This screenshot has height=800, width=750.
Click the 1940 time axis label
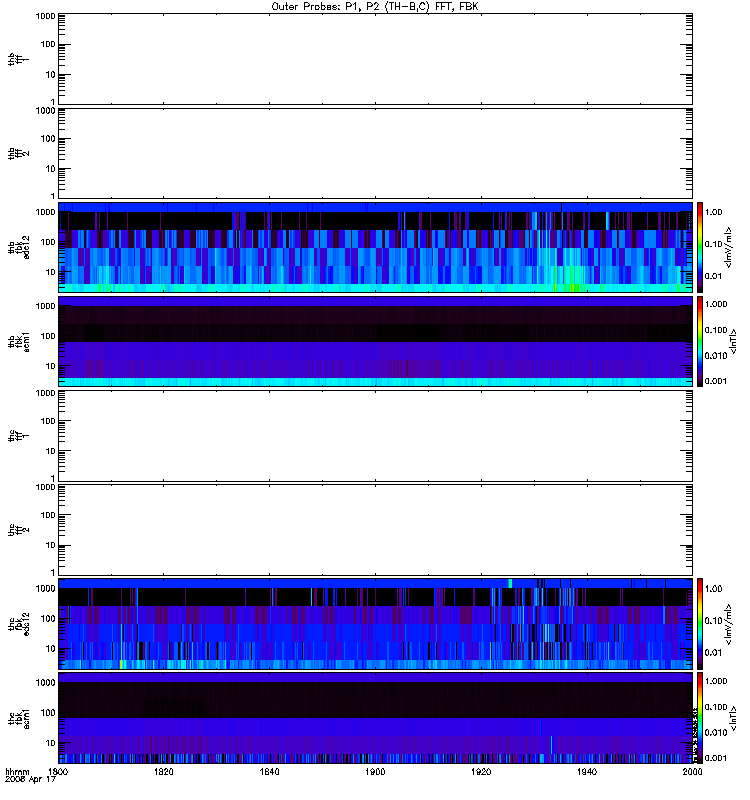click(587, 771)
